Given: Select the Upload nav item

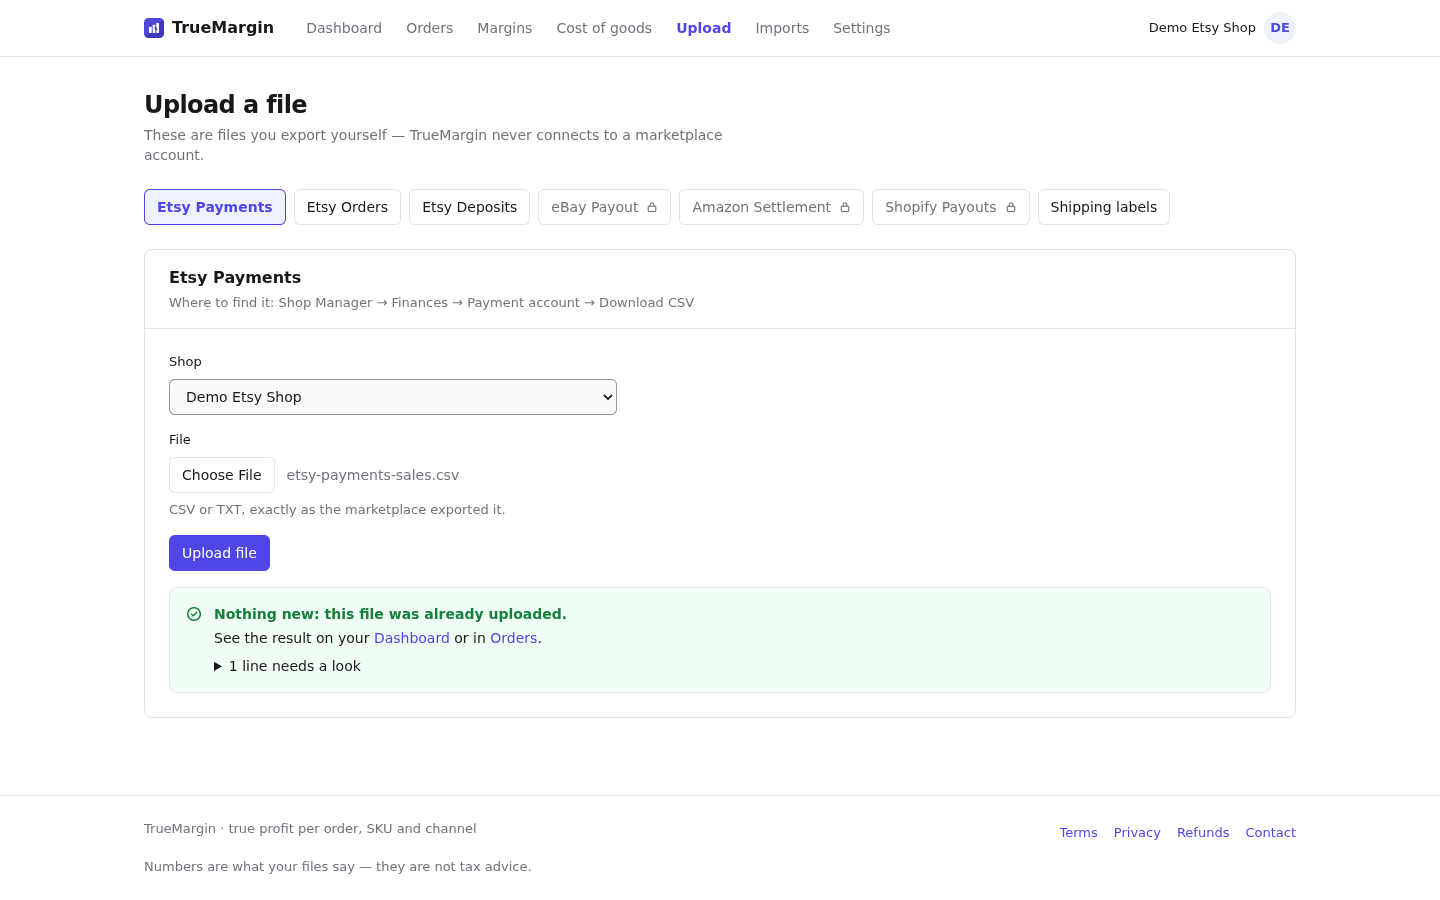Looking at the screenshot, I should 704,28.
